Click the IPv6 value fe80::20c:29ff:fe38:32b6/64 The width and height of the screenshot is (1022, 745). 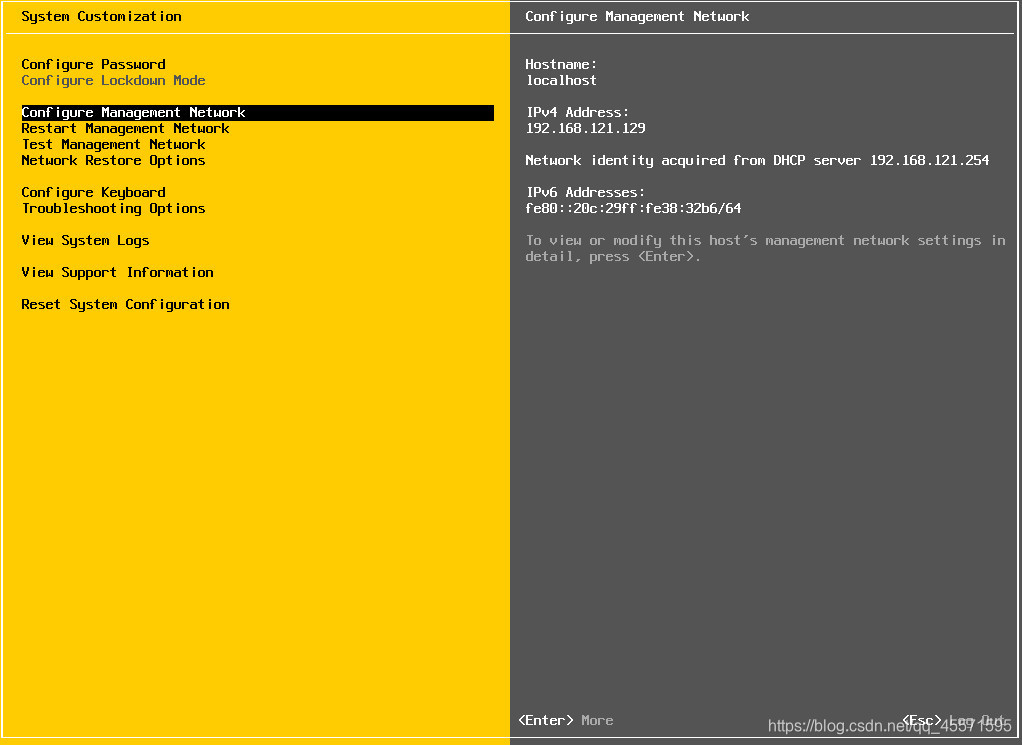click(x=634, y=209)
